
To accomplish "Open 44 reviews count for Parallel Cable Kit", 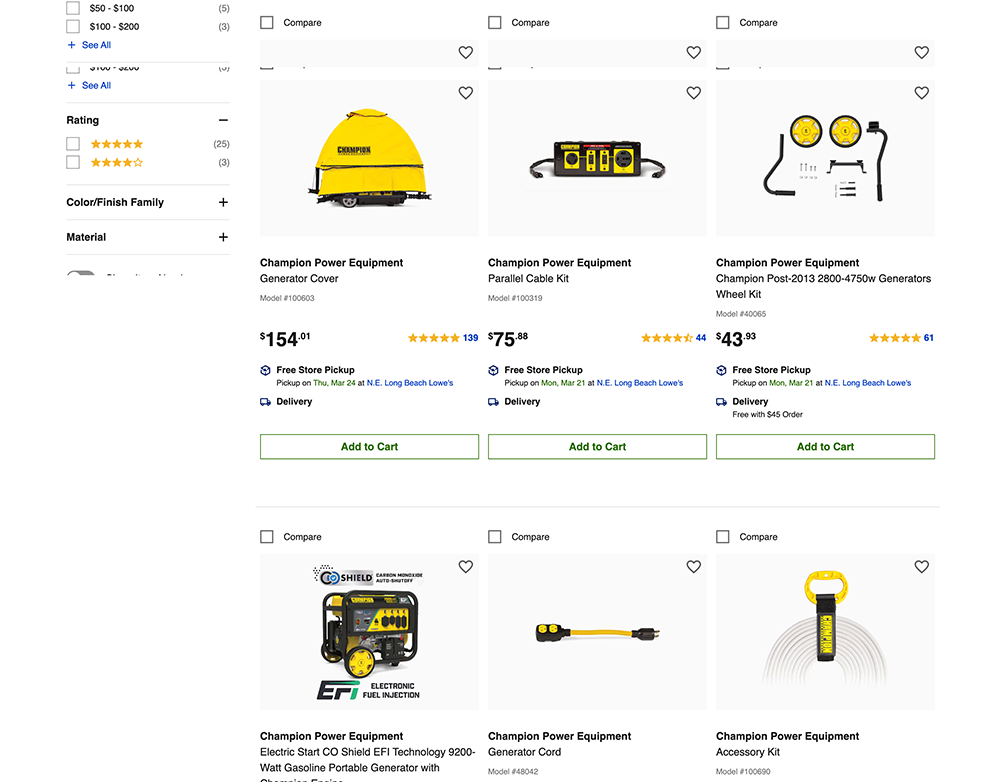I will (x=701, y=338).
